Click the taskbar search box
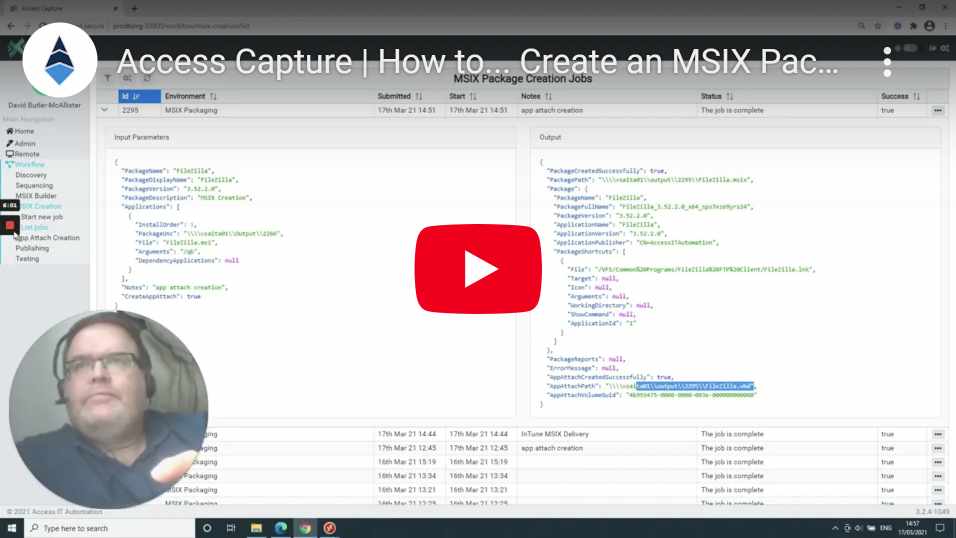956x538 pixels. coord(110,528)
